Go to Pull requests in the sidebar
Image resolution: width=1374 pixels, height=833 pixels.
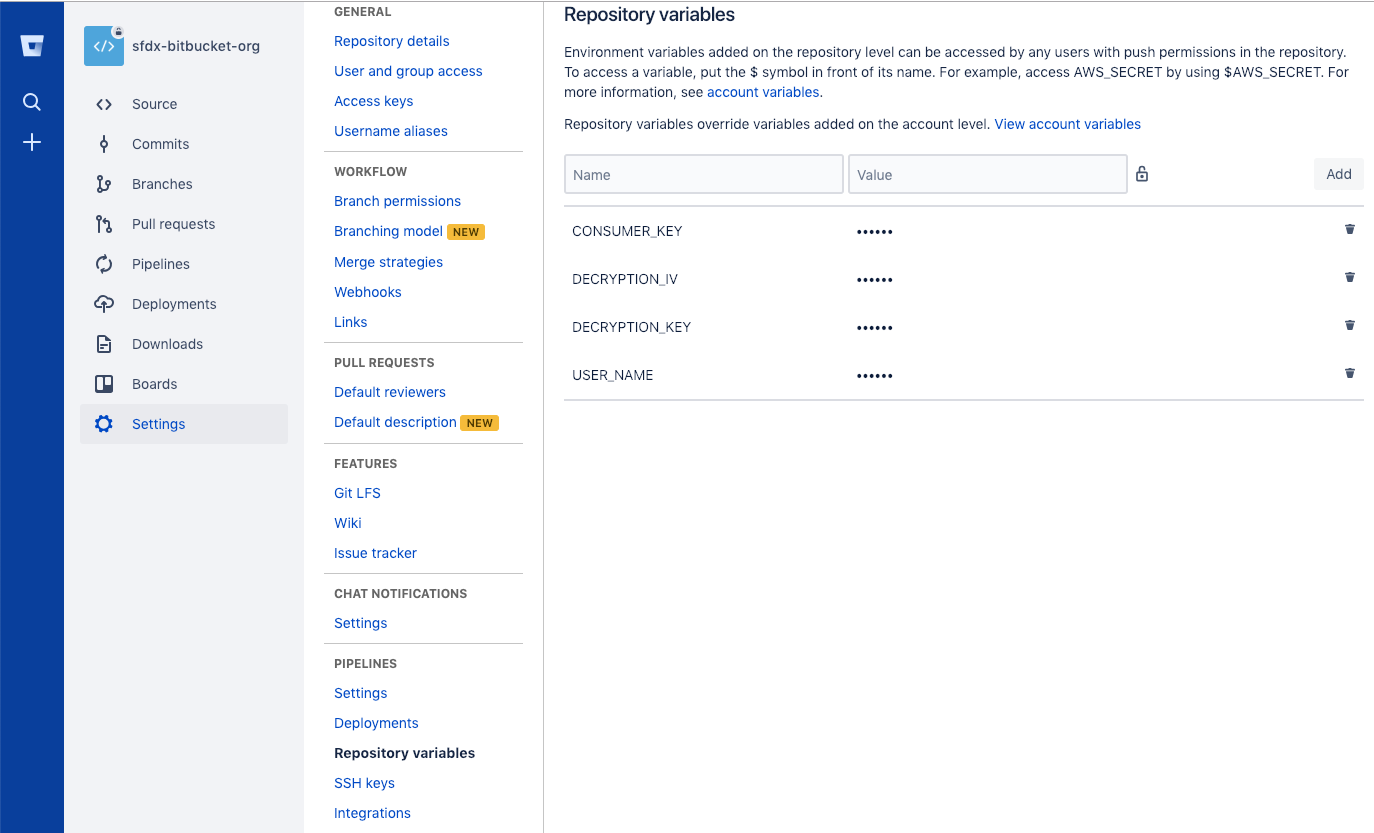(173, 224)
